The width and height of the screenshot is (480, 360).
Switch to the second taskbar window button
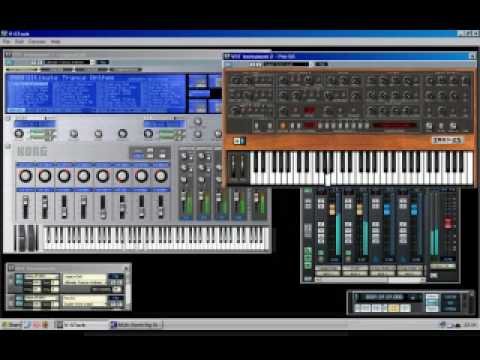coord(136,324)
